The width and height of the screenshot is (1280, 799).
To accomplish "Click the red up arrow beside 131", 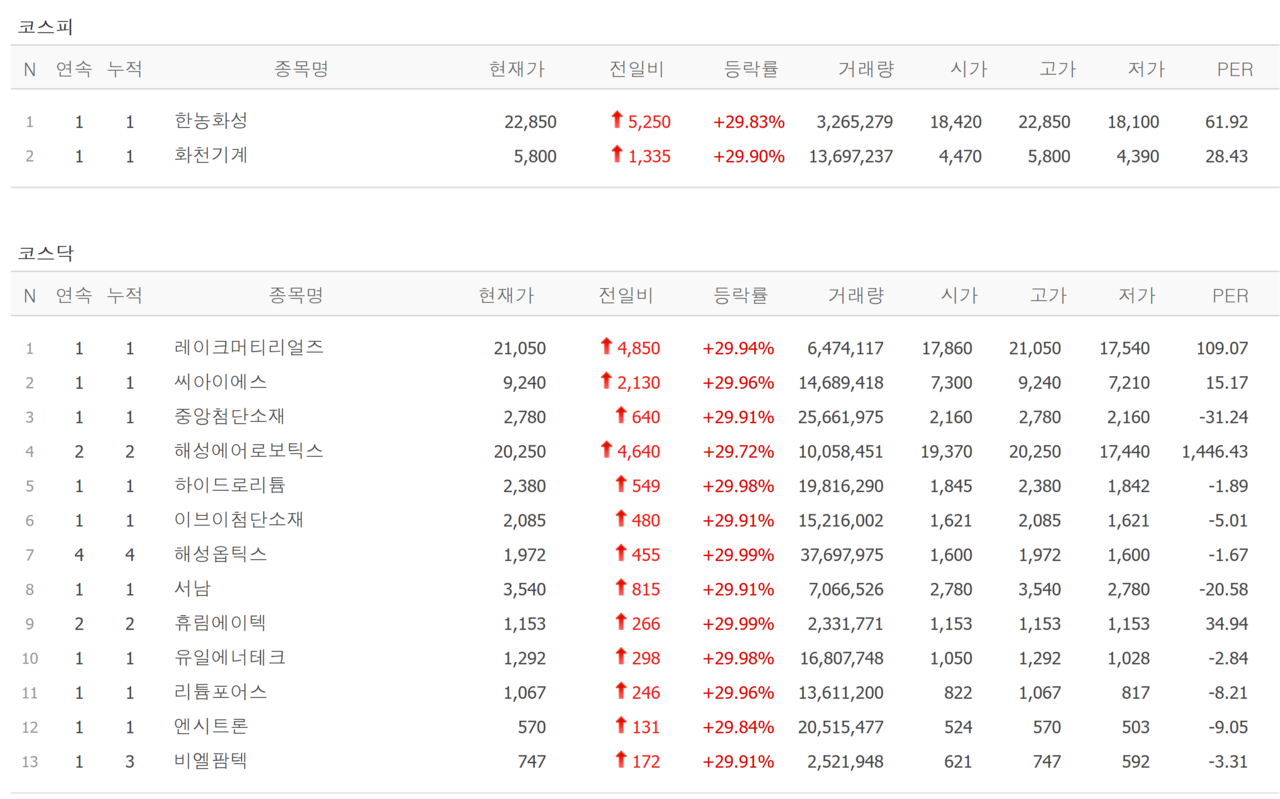I will [621, 725].
